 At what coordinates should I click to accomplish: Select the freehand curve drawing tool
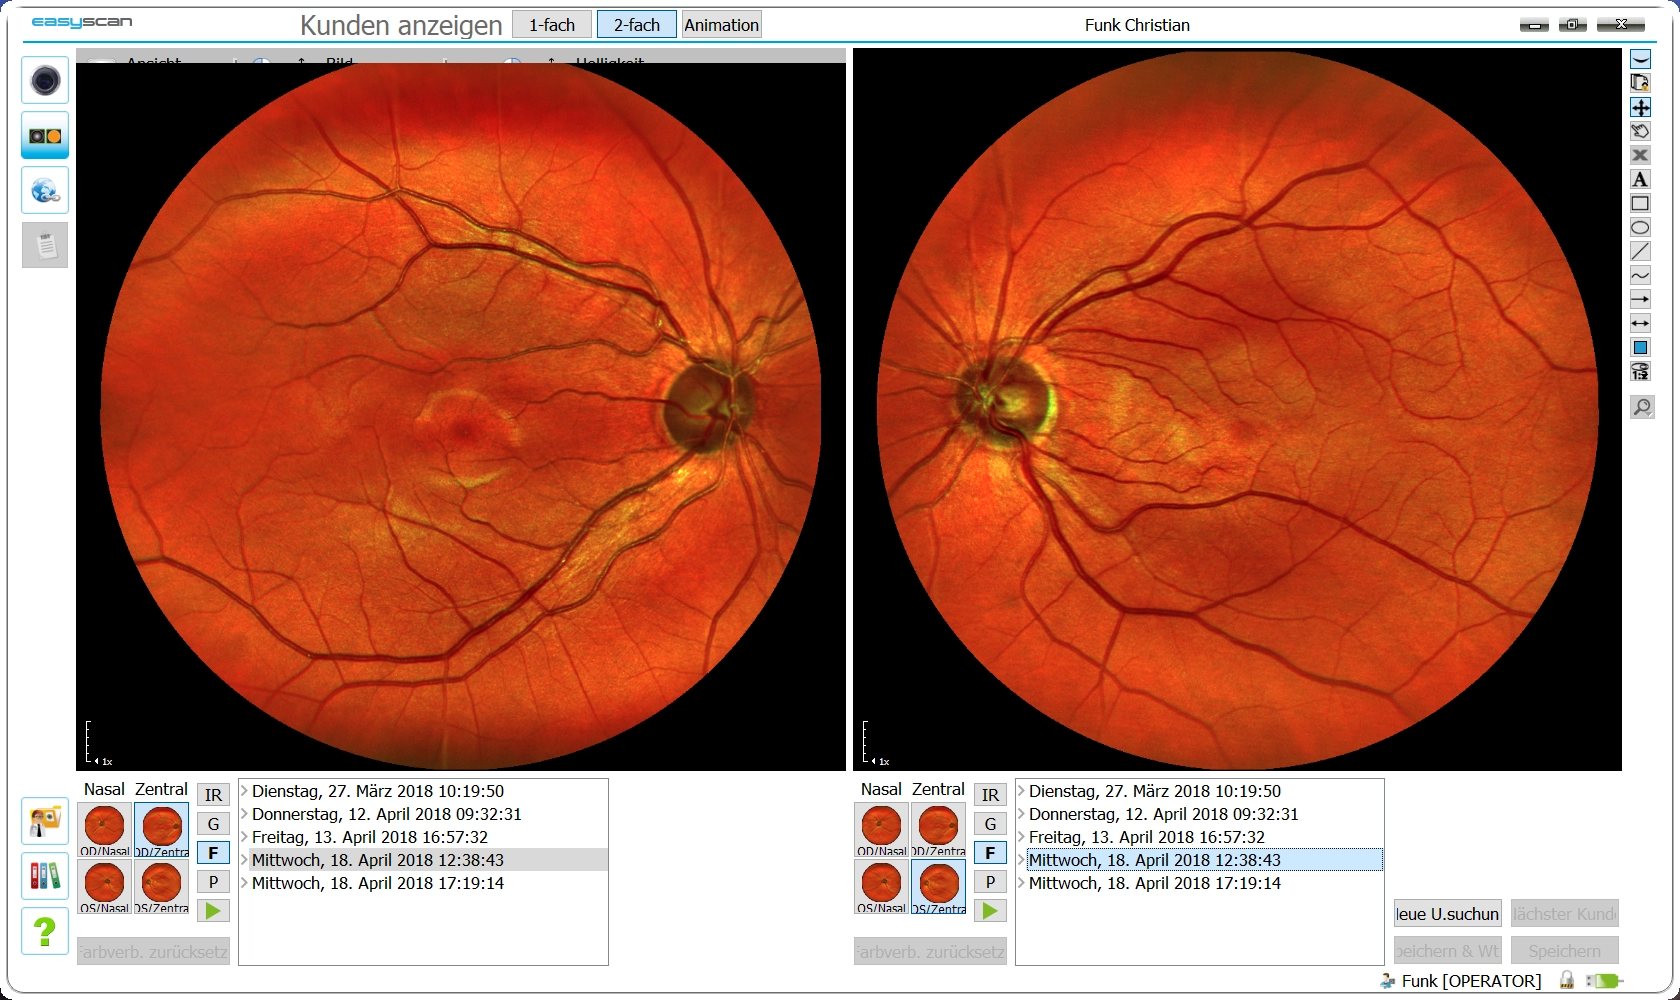pyautogui.click(x=1640, y=276)
